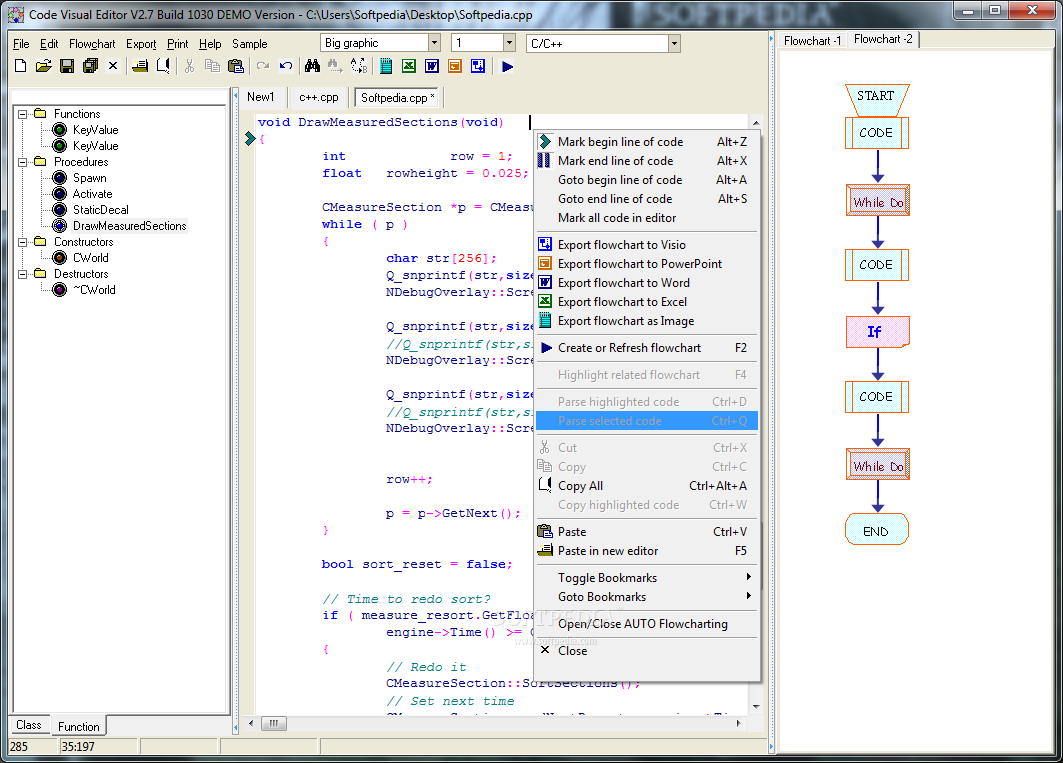
Task: Click the toolbar Paste clipboard icon
Action: tap(235, 66)
